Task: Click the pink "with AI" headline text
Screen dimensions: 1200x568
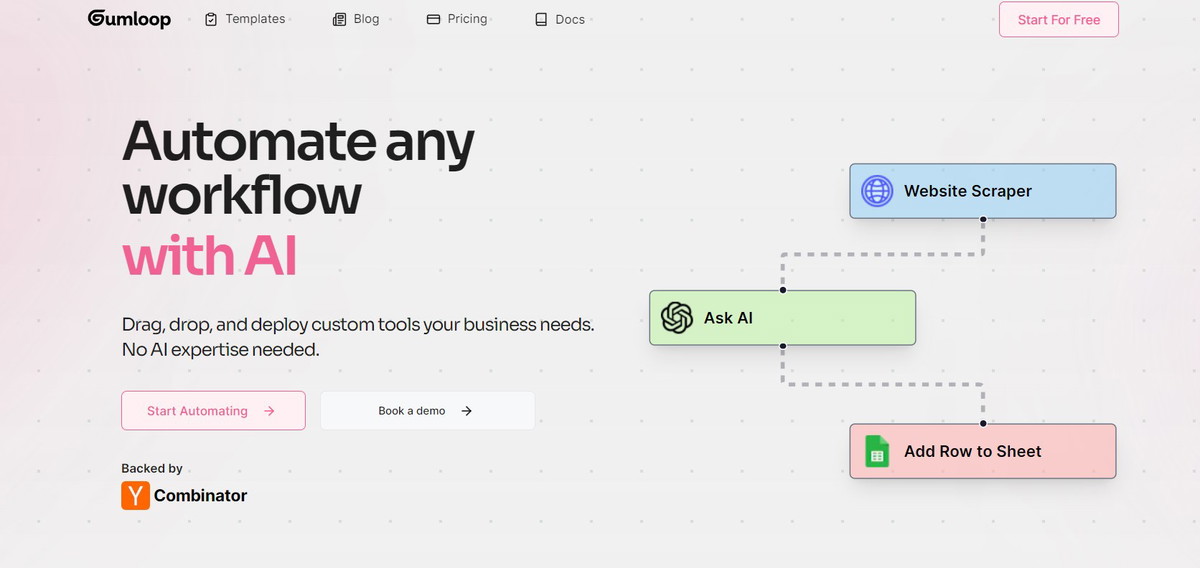Action: pos(210,256)
